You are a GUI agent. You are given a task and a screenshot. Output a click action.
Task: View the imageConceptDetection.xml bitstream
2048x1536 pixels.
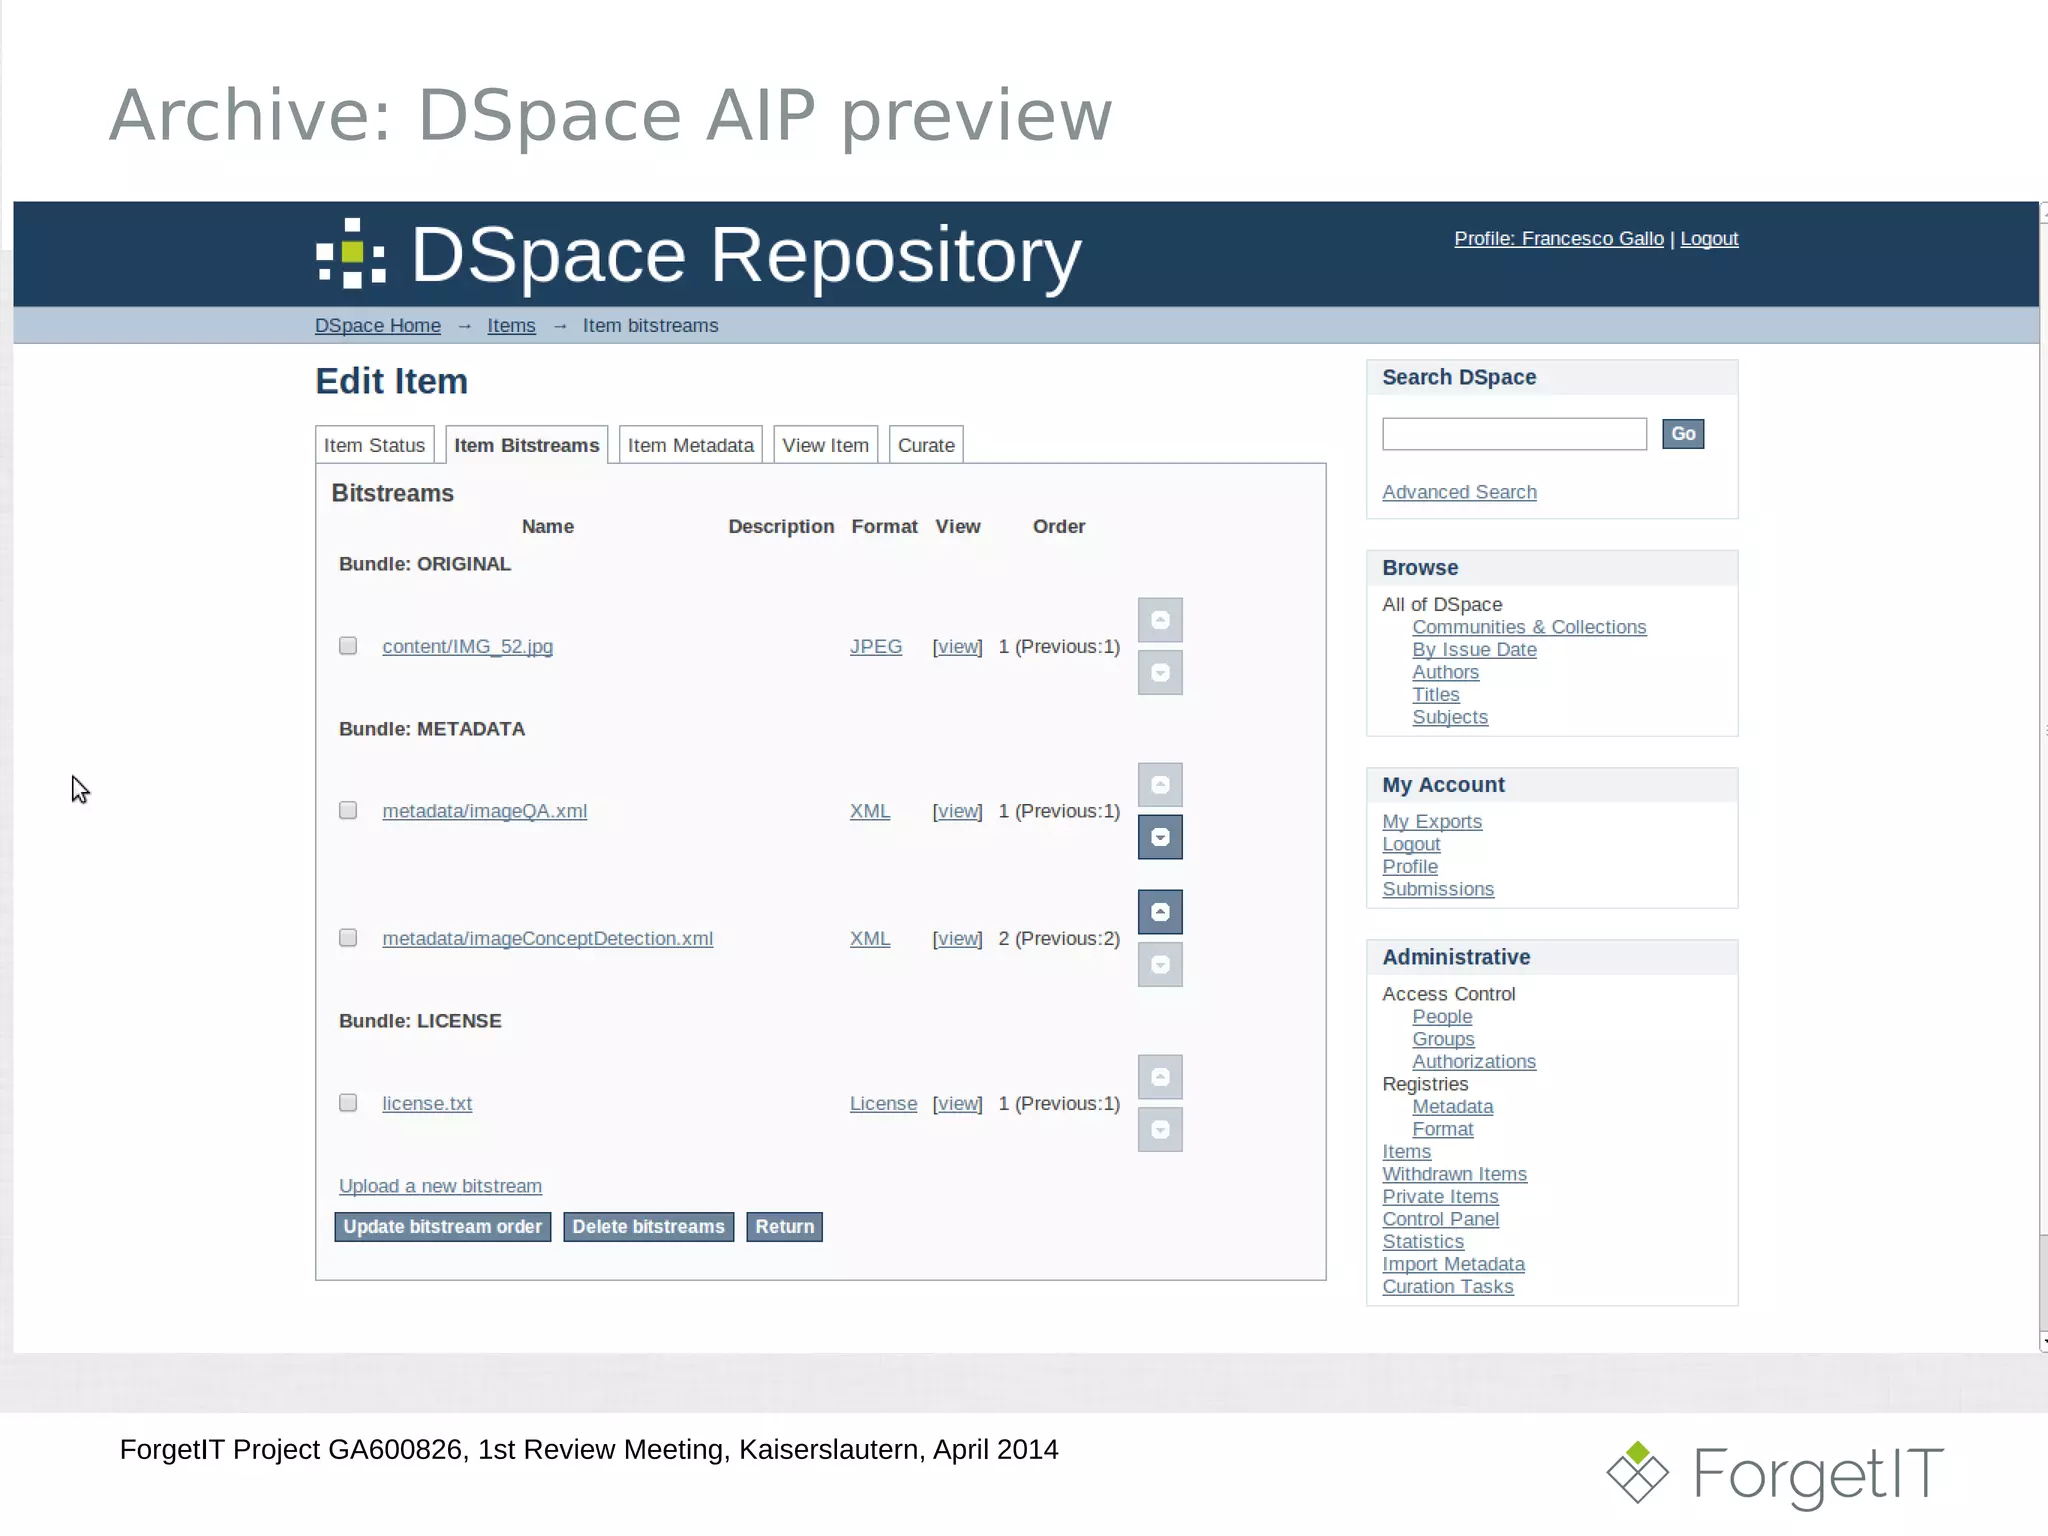[x=957, y=939]
